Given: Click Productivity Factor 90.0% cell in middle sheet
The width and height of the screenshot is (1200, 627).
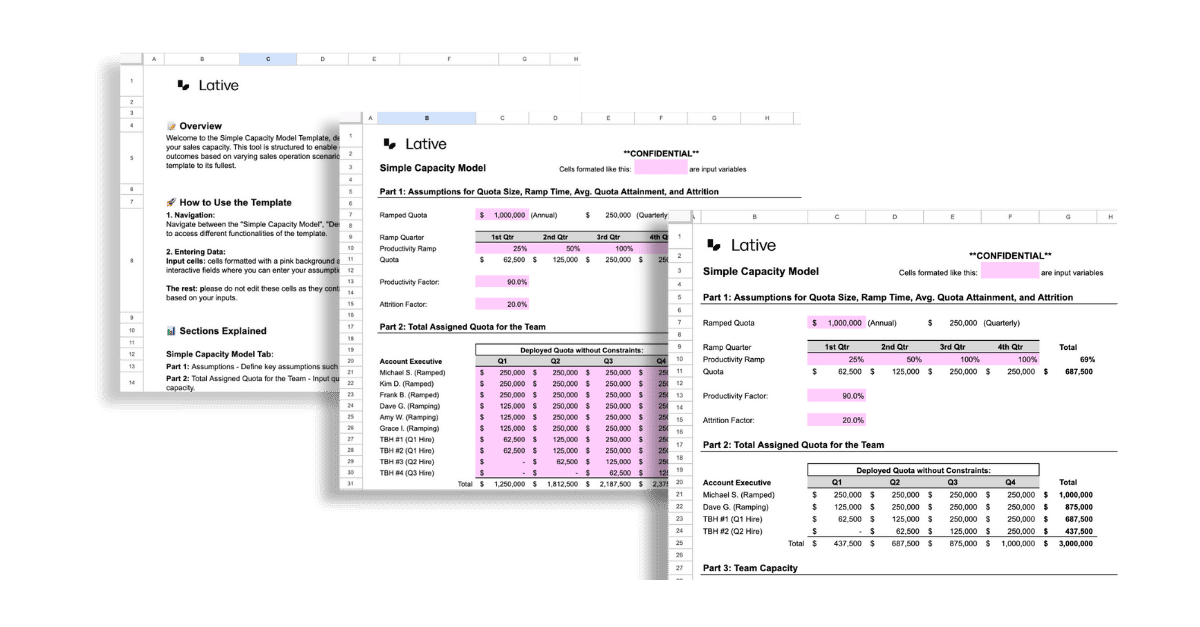Looking at the screenshot, I should pyautogui.click(x=503, y=282).
